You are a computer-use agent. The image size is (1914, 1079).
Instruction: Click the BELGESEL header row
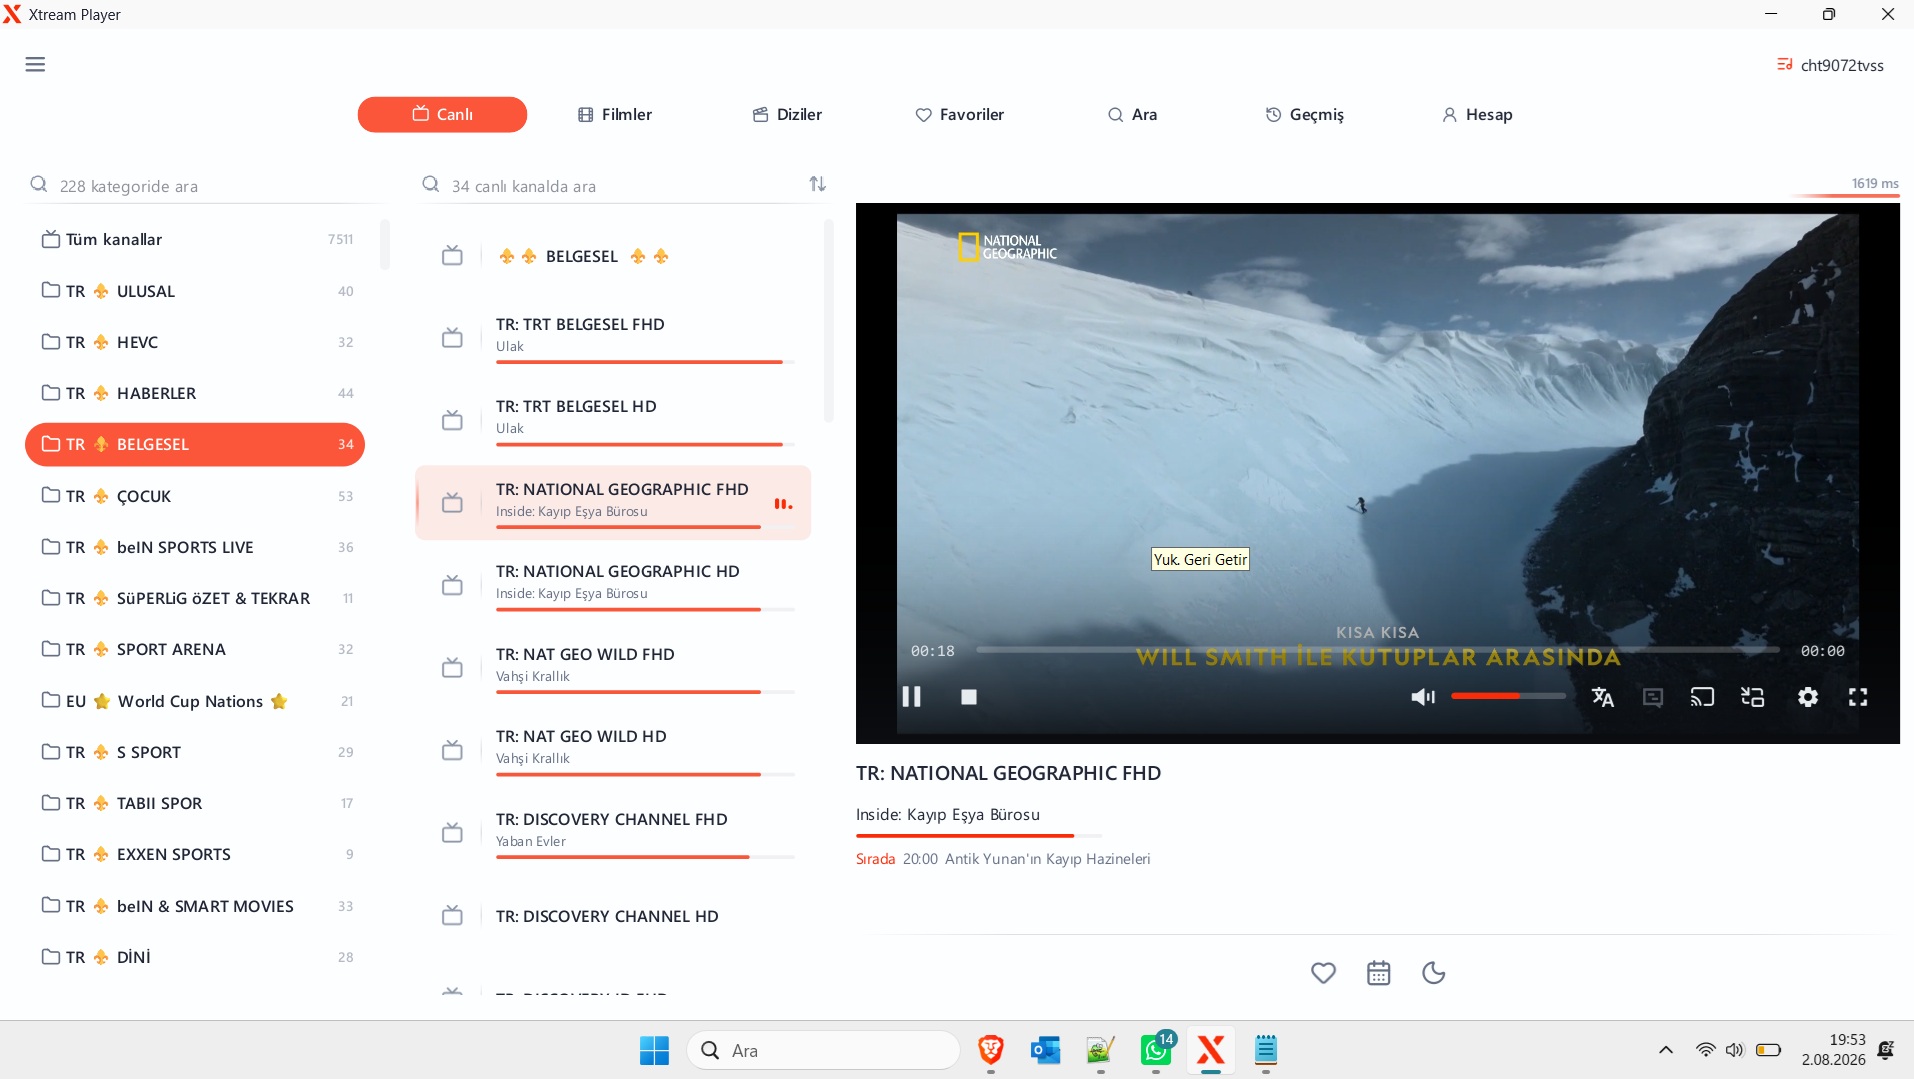tap(613, 256)
